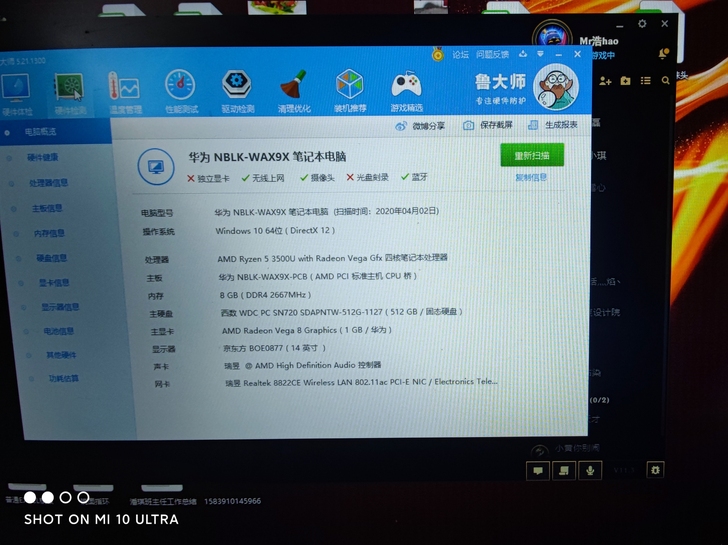Screen dimensions: 728x545
Task: Click the 蓝牙 status indicator
Action: pos(414,177)
